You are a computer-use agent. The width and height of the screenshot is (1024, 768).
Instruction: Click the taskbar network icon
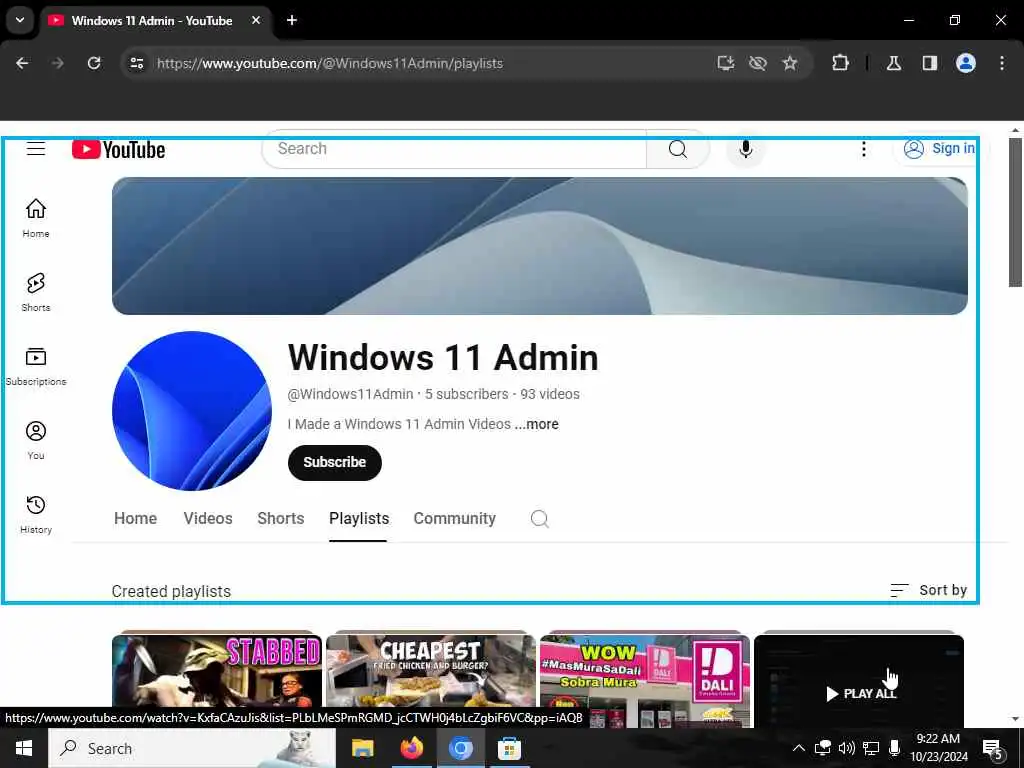(x=871, y=748)
